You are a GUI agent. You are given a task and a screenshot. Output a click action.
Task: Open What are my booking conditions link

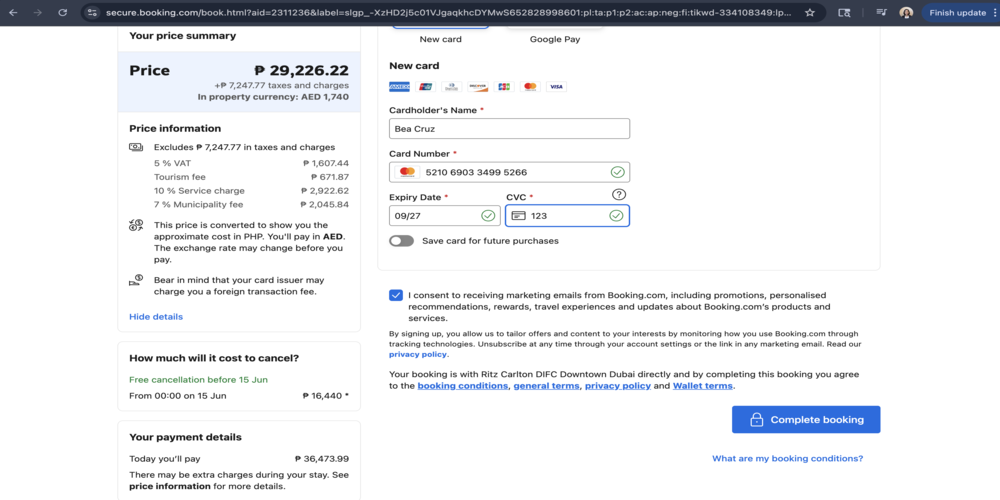click(x=788, y=459)
